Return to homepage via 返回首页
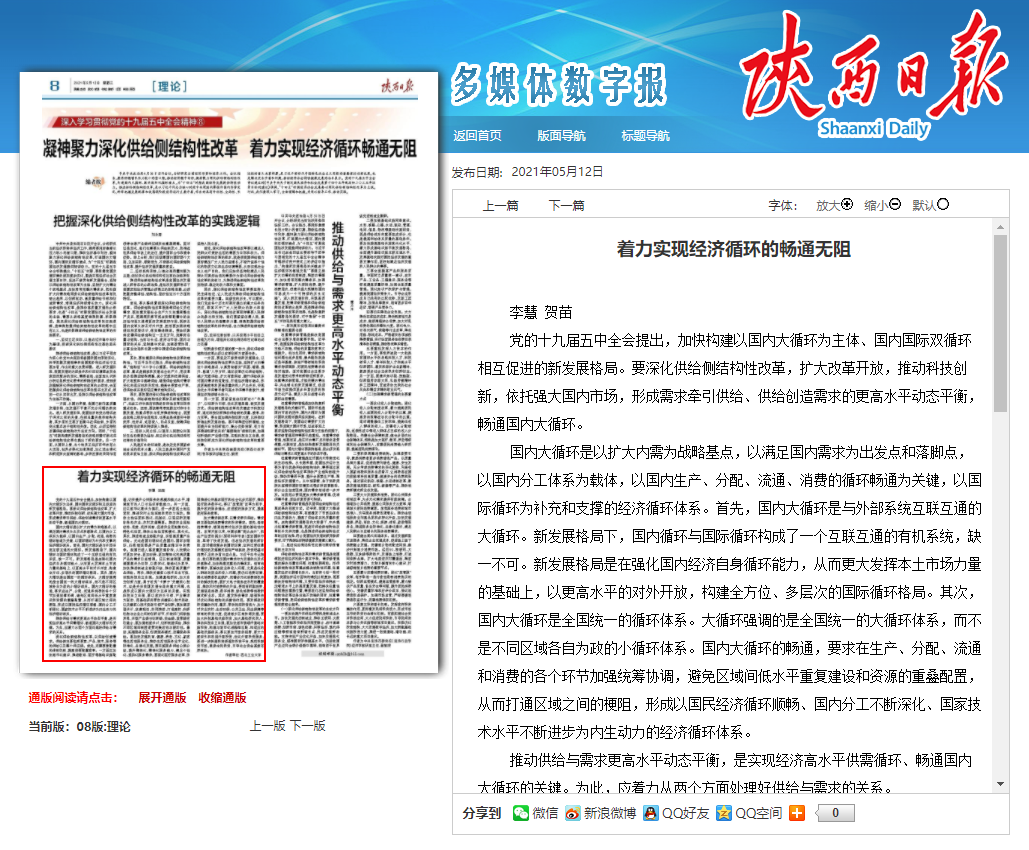 pos(477,136)
